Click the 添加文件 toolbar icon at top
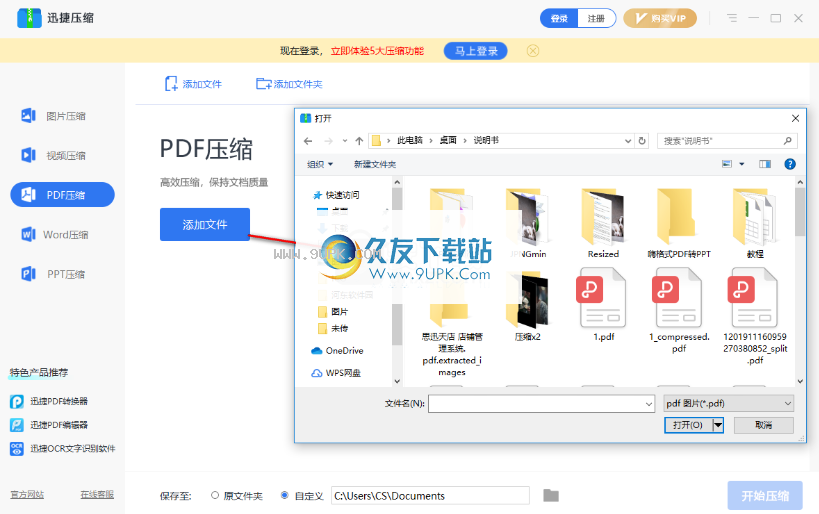The image size is (819, 514). [x=193, y=84]
